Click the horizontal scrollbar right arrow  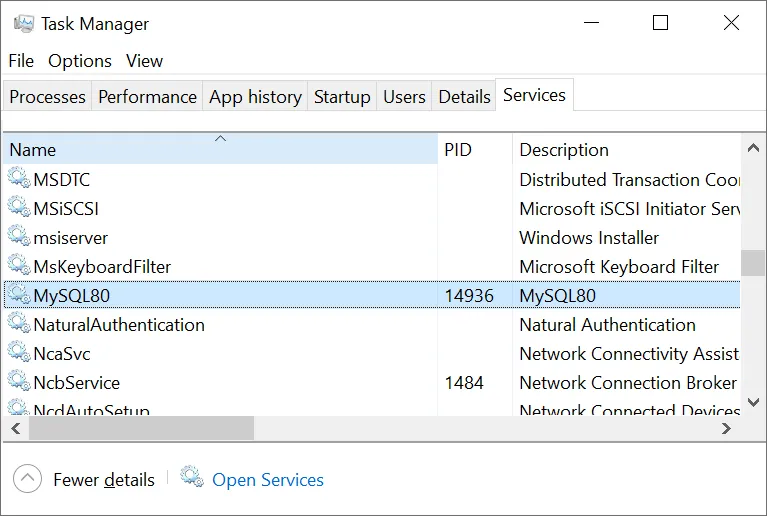727,428
